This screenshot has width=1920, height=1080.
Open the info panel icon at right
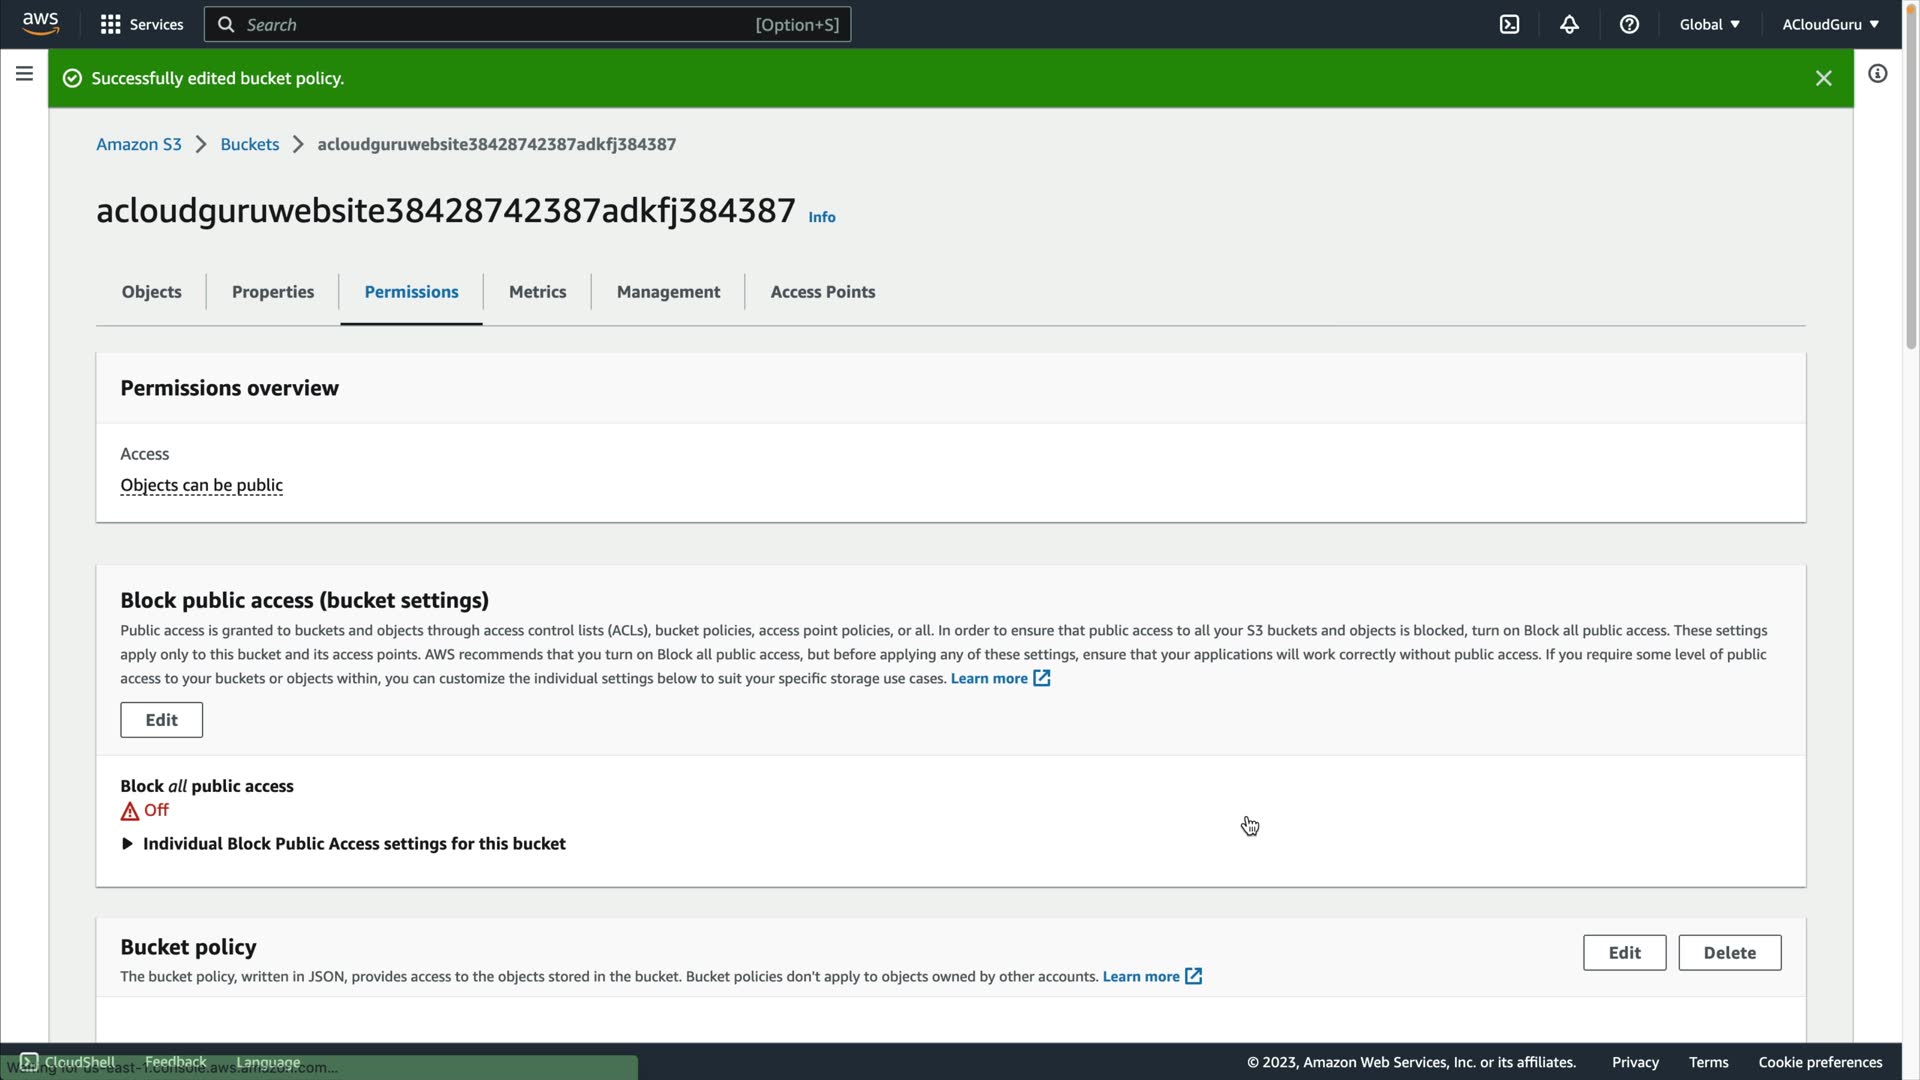coord(1877,73)
